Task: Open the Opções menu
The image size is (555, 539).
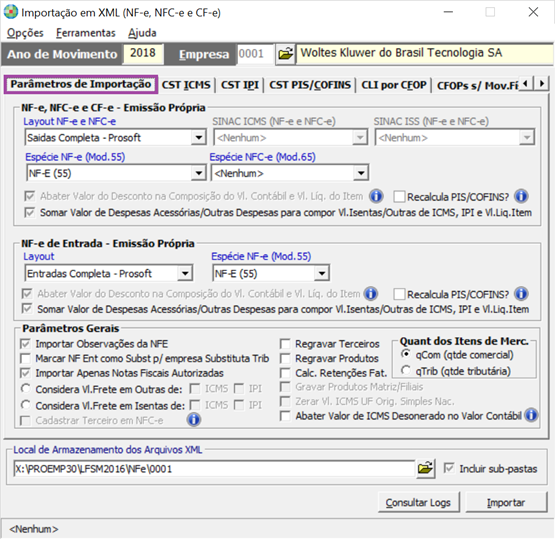Action: point(25,33)
